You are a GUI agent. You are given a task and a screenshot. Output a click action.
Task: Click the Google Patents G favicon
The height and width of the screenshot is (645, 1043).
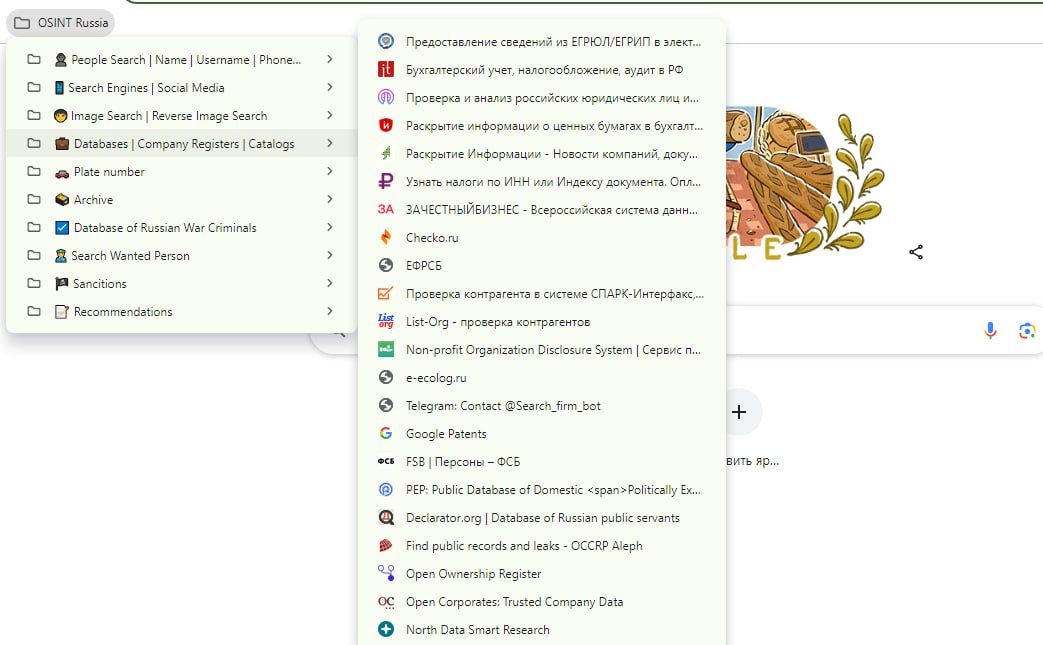pos(386,434)
